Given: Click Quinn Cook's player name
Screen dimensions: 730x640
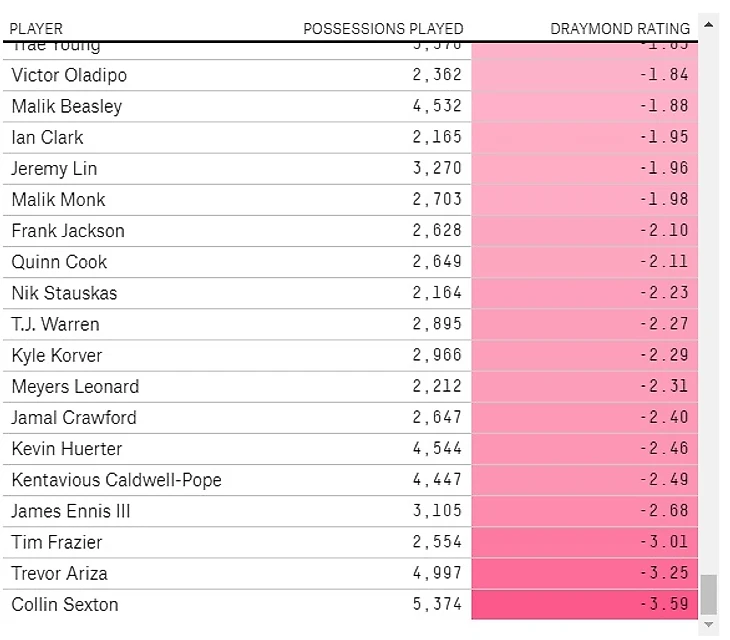Looking at the screenshot, I should click(x=59, y=262).
